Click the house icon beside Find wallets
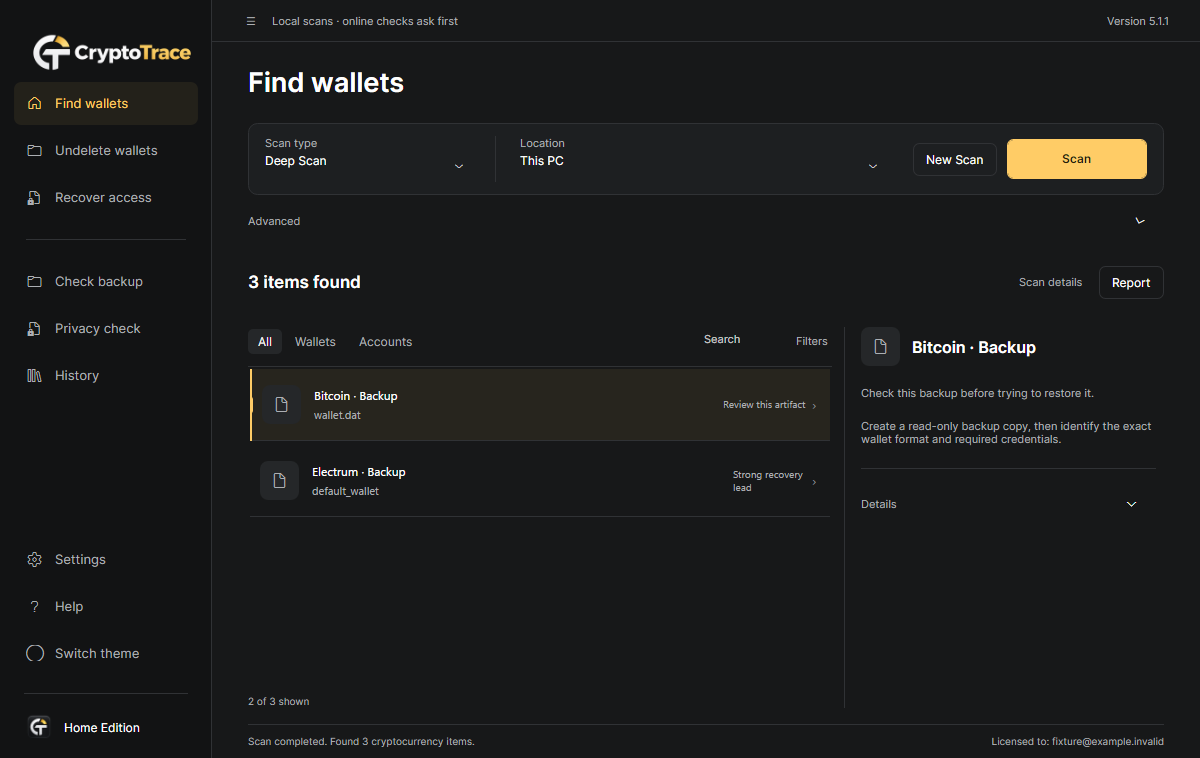The image size is (1200, 758). click(35, 103)
